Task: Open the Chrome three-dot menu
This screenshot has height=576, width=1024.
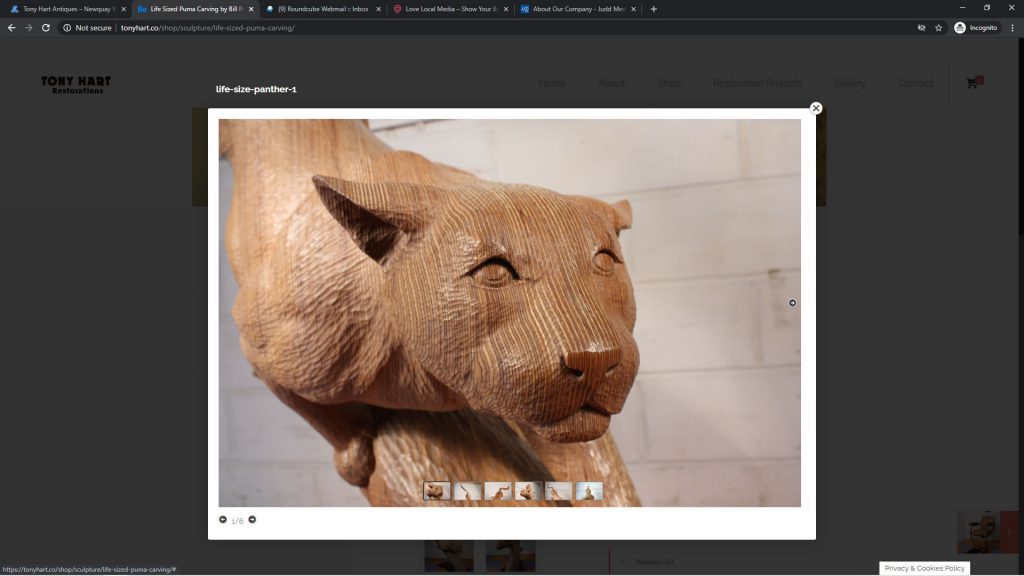Action: coord(1011,28)
